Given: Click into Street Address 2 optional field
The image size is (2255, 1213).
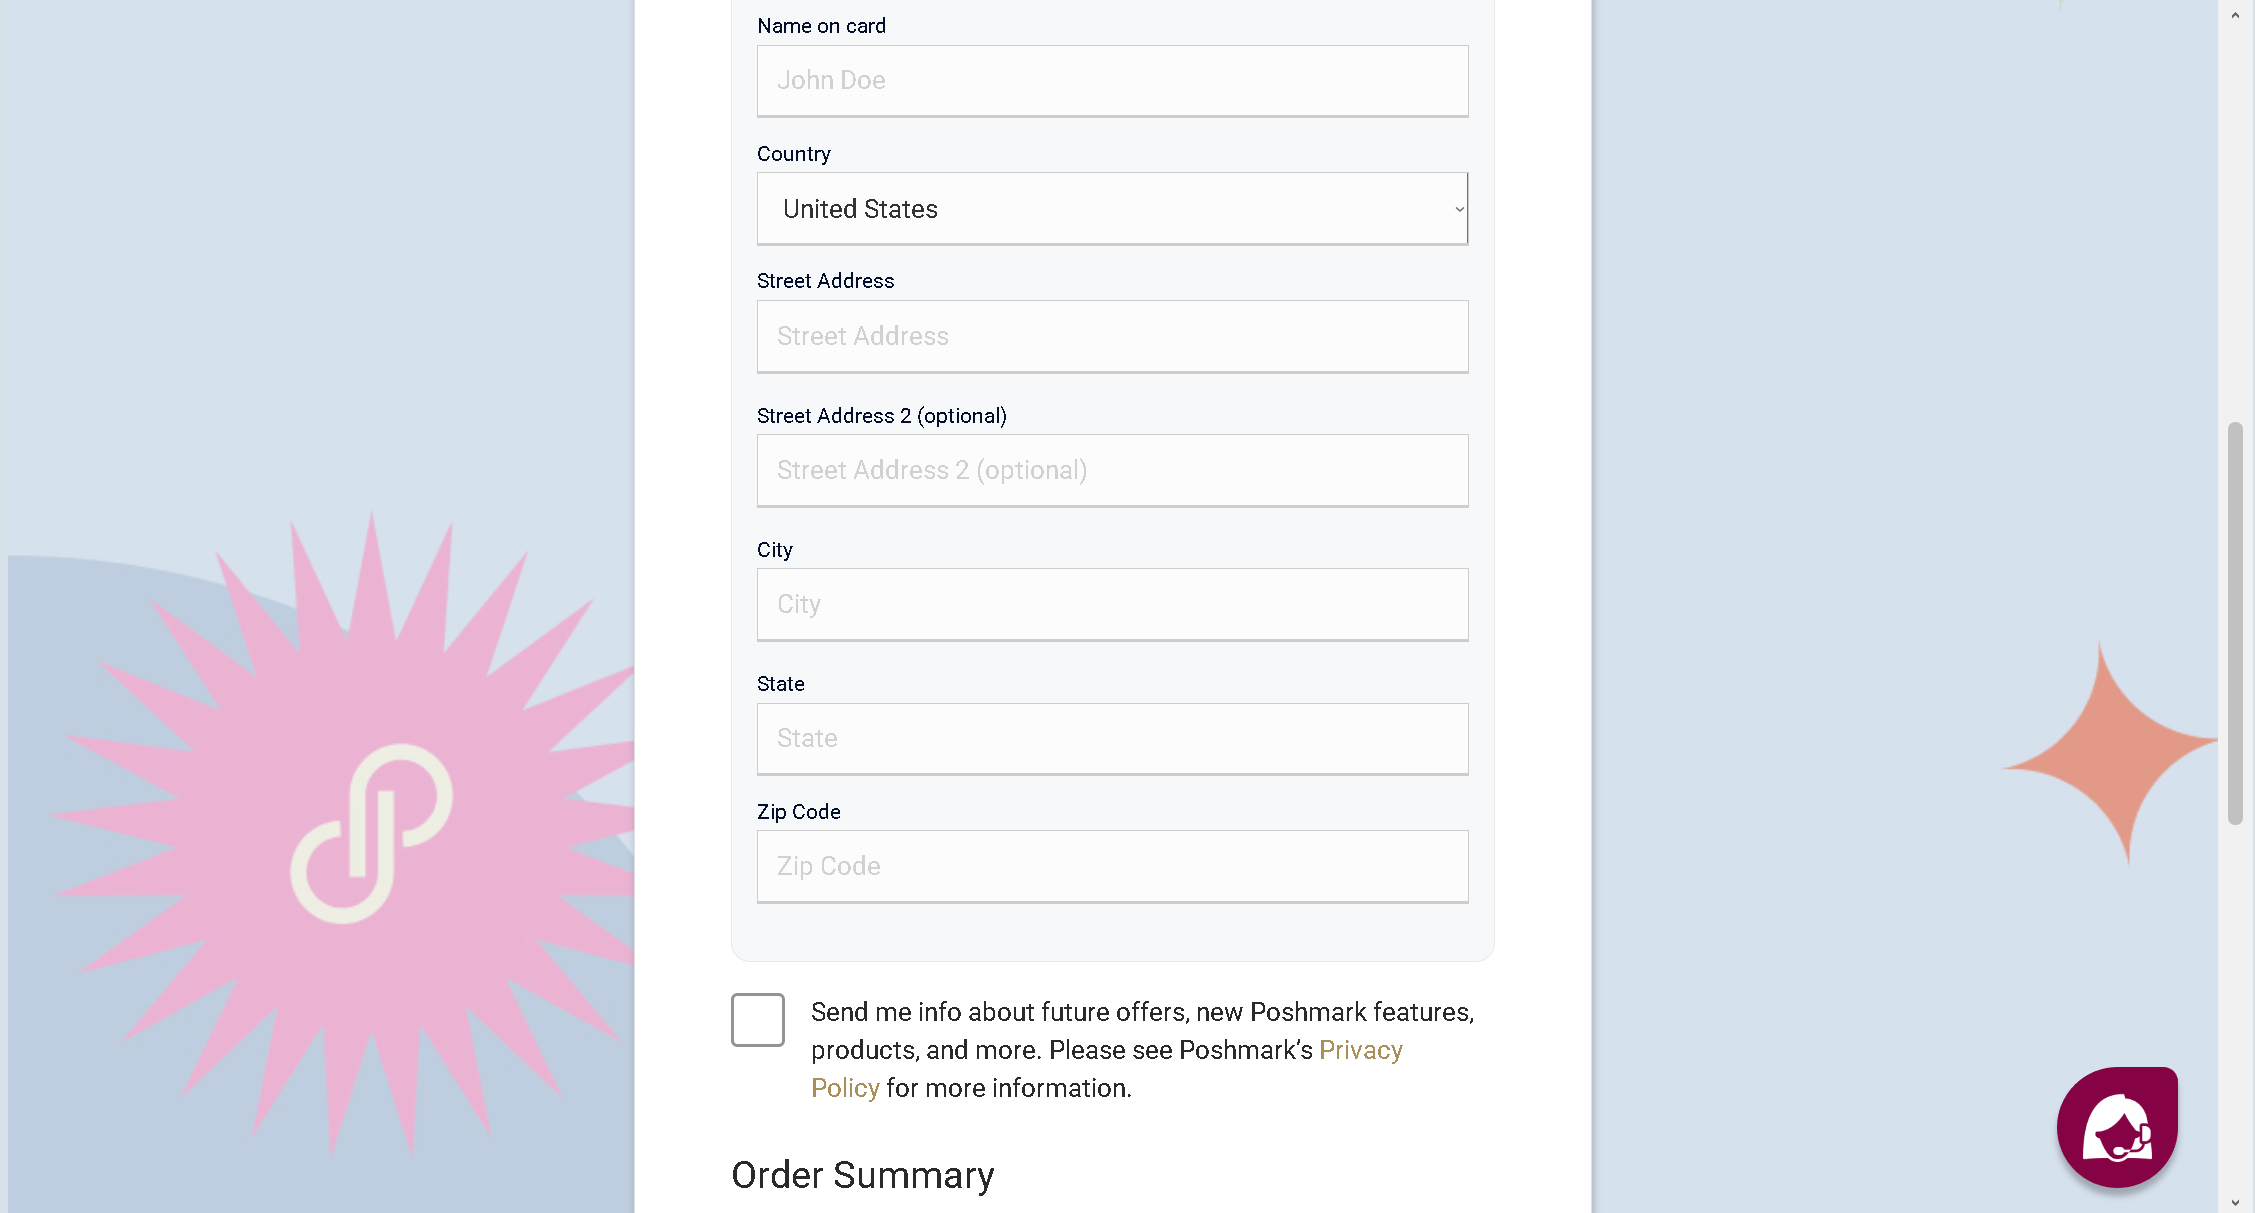Looking at the screenshot, I should click(1112, 471).
